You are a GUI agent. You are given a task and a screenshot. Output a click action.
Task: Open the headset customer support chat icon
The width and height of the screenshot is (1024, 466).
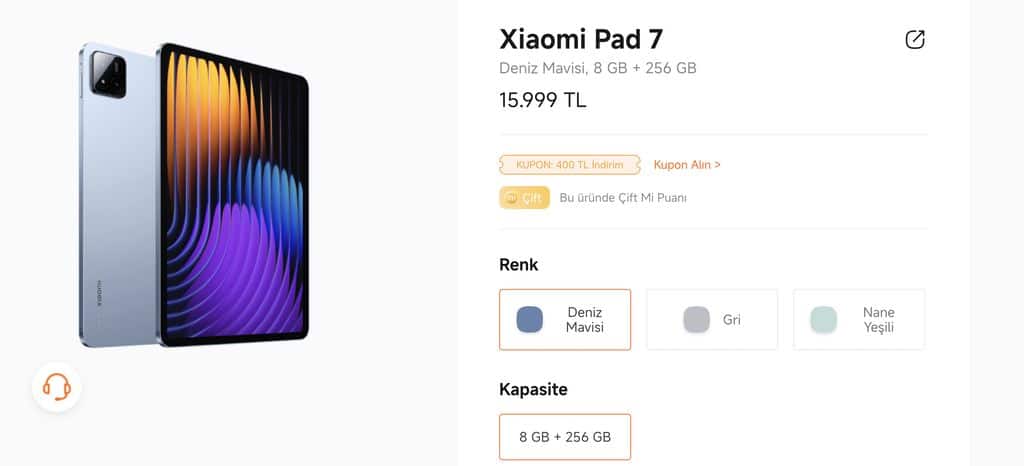pos(57,387)
